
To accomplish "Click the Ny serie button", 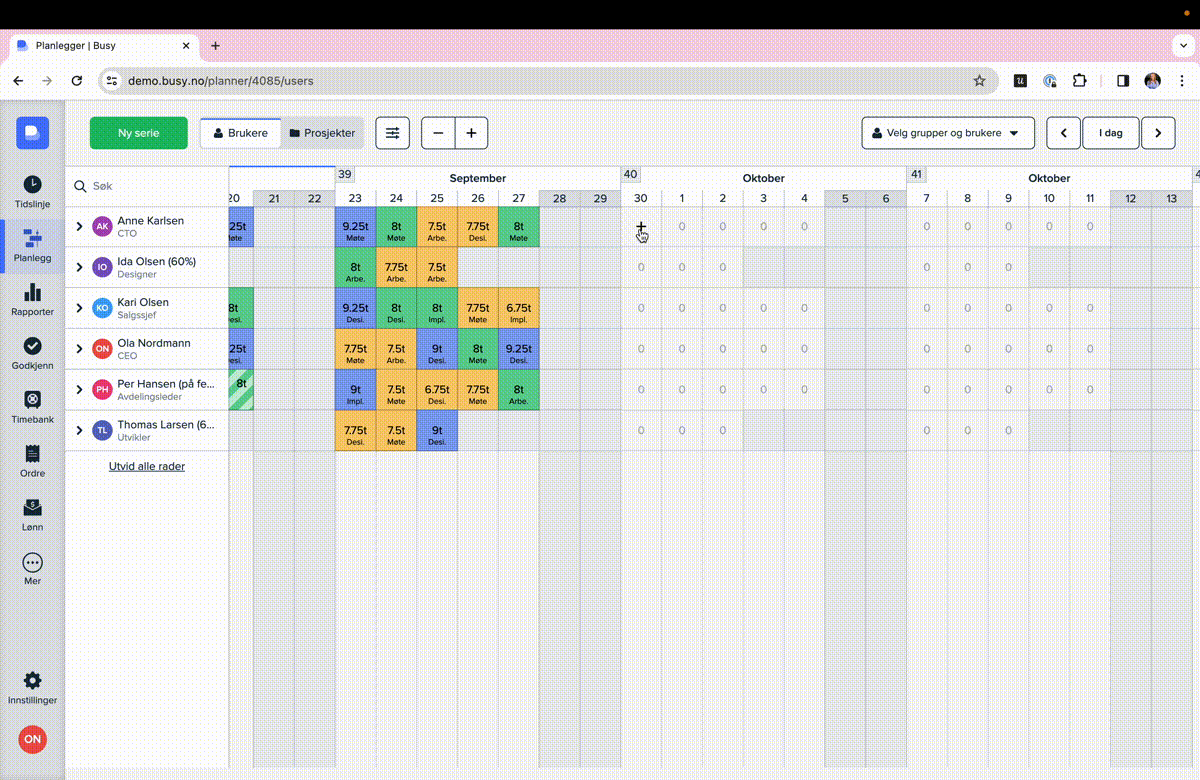I will (138, 132).
